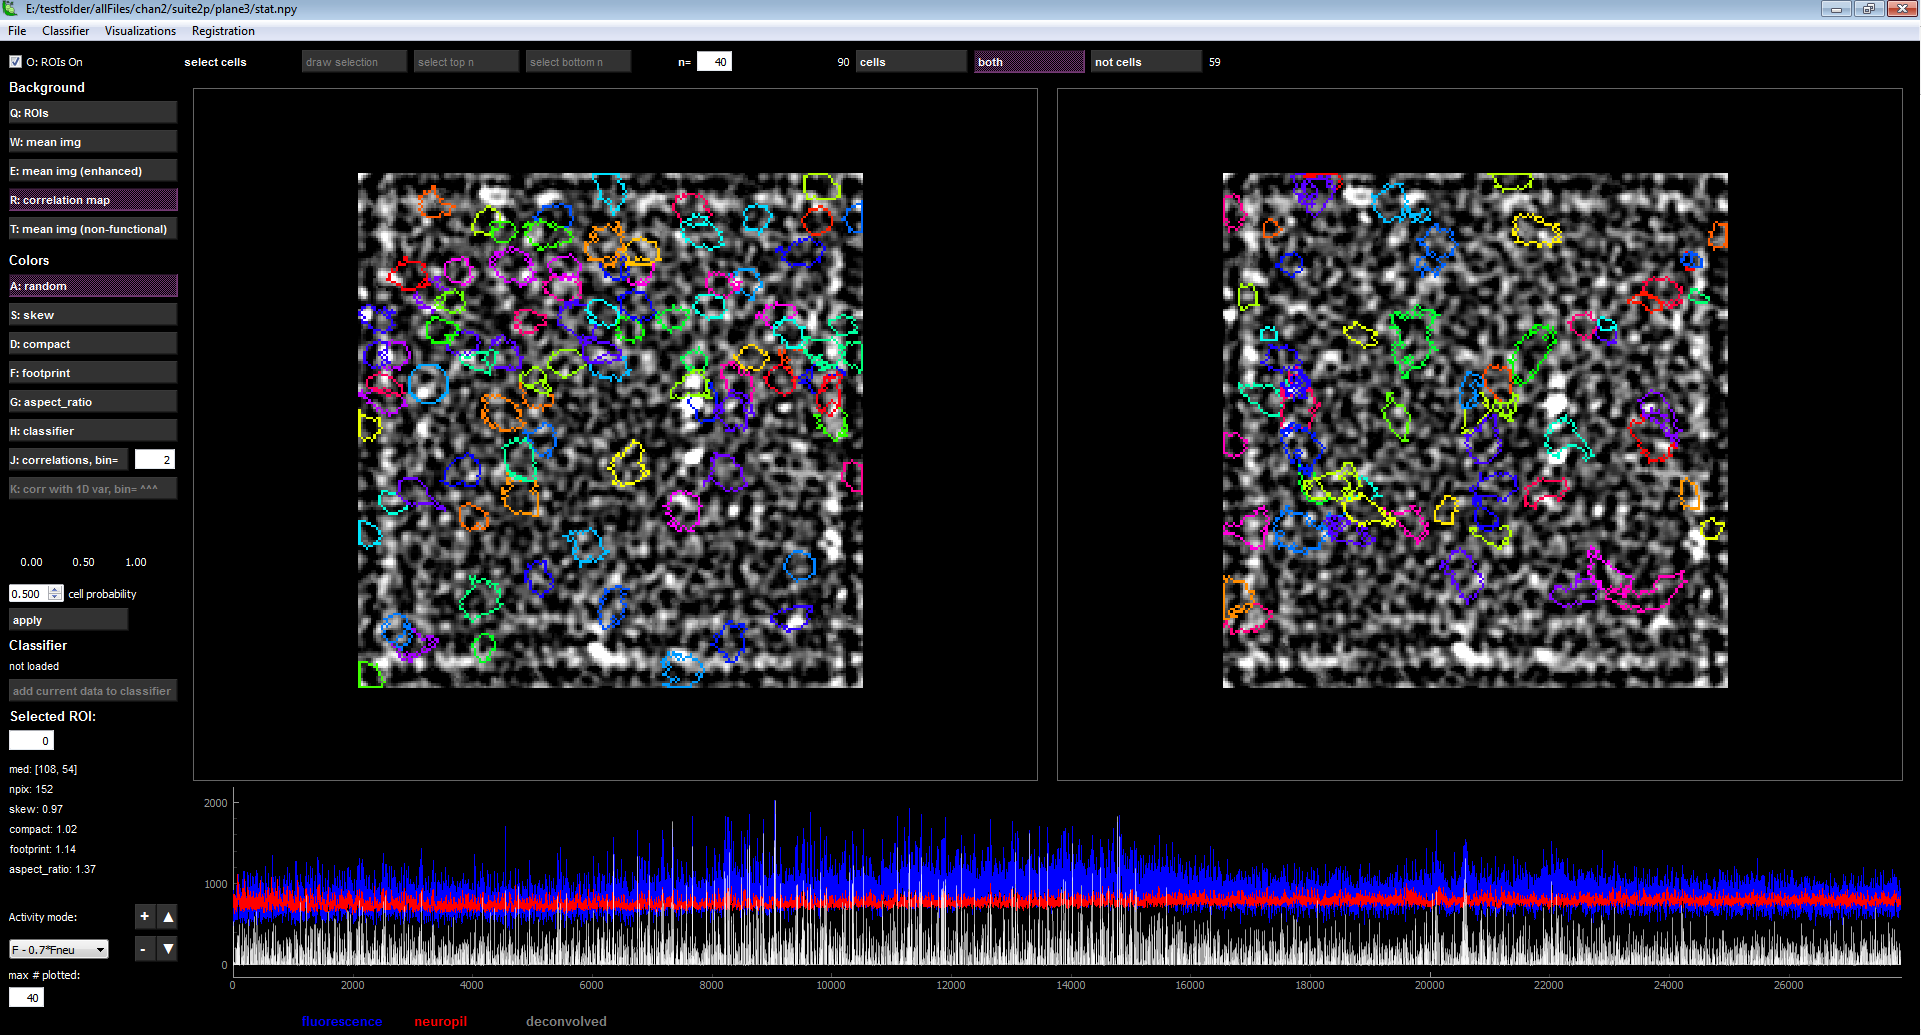Click the plus icon to zoom traces
The width and height of the screenshot is (1921, 1035).
coord(144,916)
